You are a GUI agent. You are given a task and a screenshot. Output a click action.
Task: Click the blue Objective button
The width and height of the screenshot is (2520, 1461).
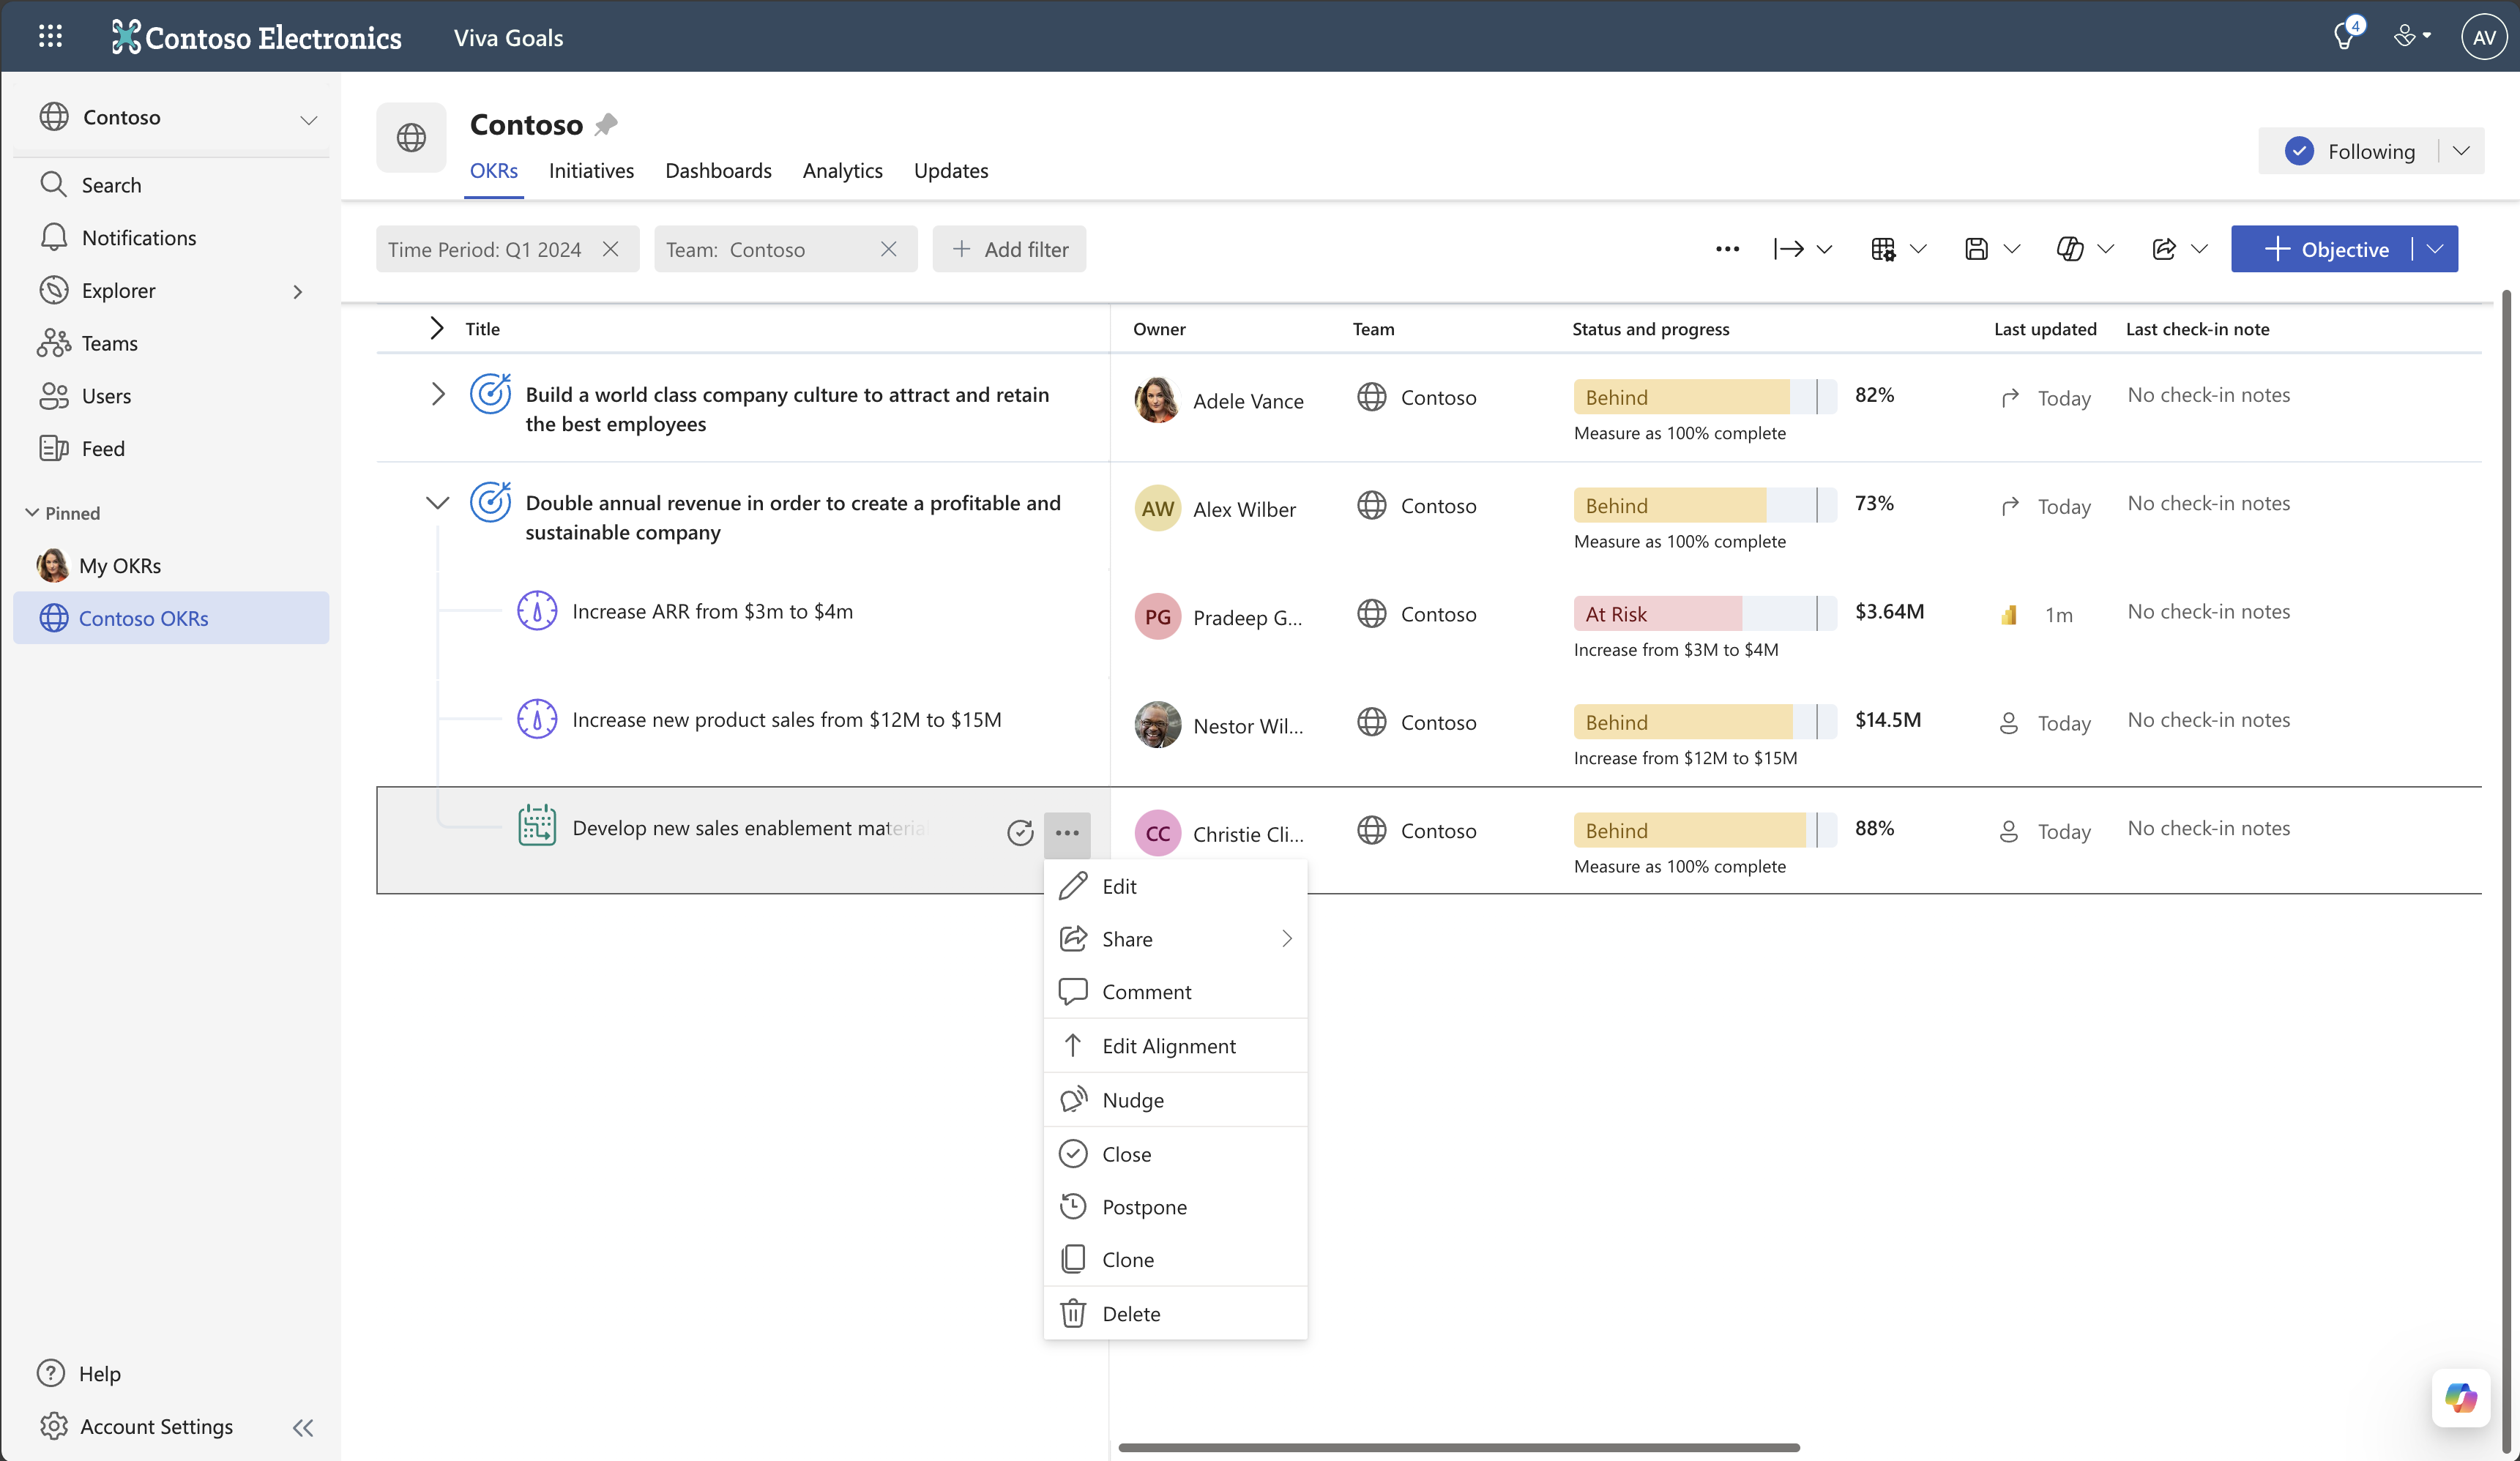pos(2321,249)
